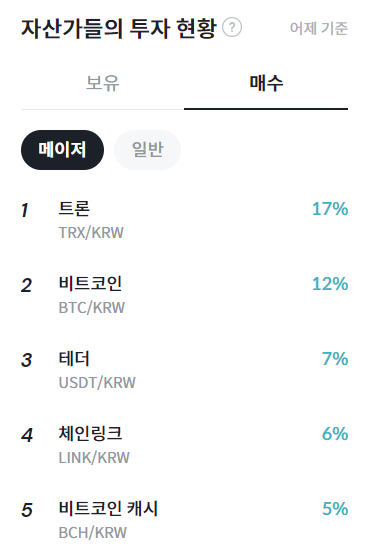Click the LINK/KRW ticker label
379x559 pixels.
[94, 457]
